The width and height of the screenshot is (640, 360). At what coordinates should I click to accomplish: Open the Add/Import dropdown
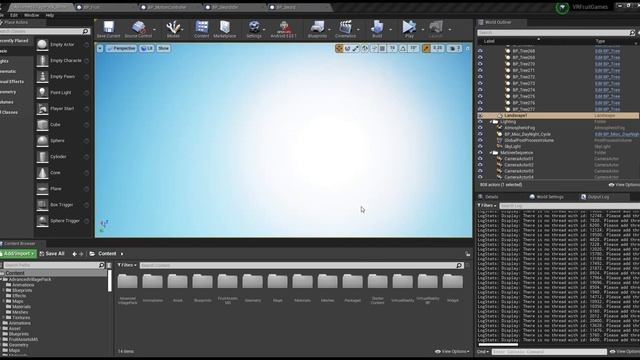[18, 254]
